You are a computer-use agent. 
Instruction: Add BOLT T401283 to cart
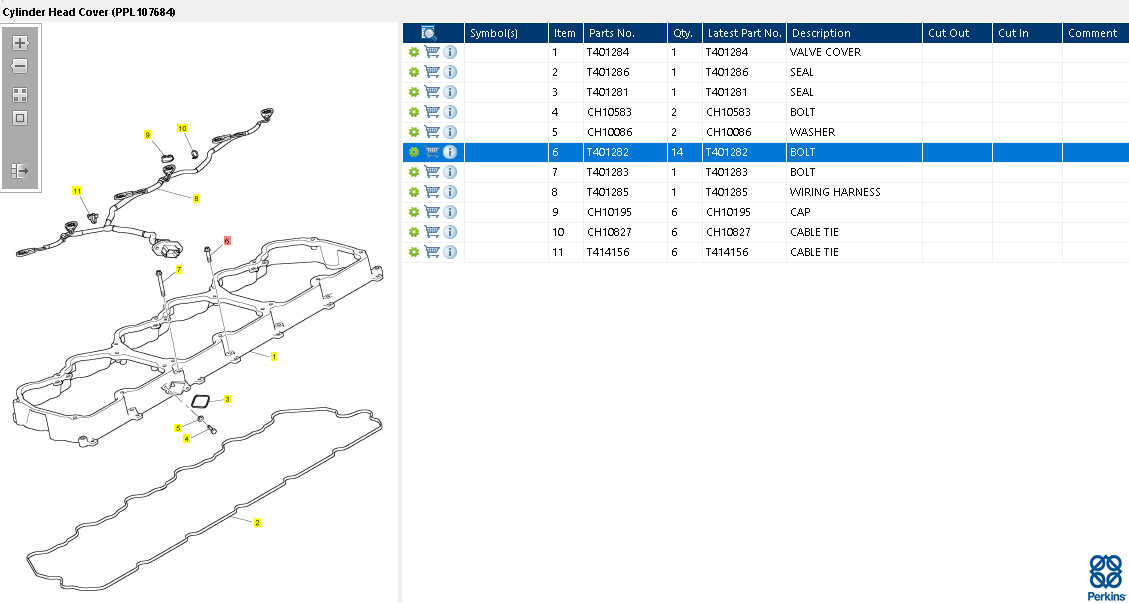(432, 172)
